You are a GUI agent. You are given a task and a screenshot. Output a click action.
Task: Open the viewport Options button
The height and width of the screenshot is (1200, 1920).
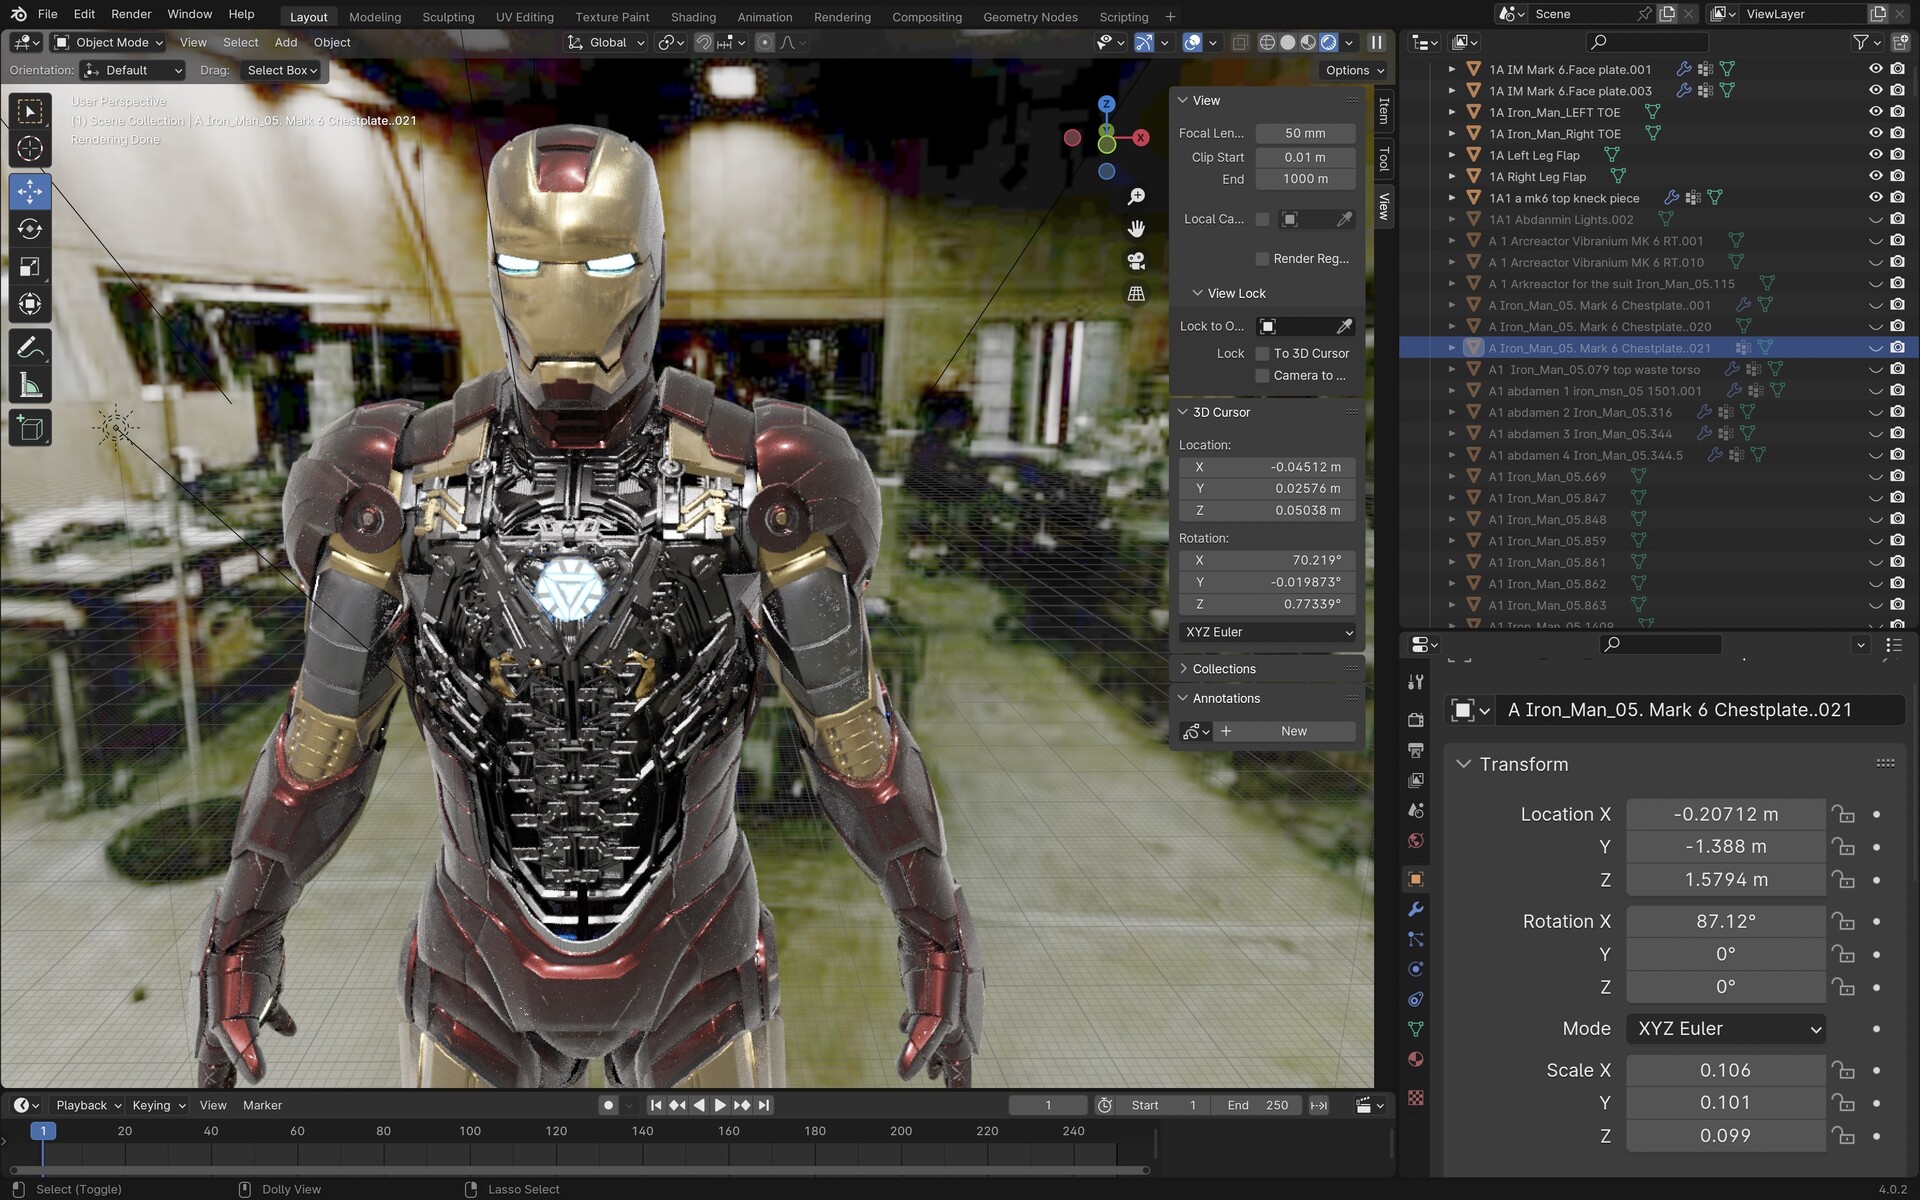point(1354,70)
